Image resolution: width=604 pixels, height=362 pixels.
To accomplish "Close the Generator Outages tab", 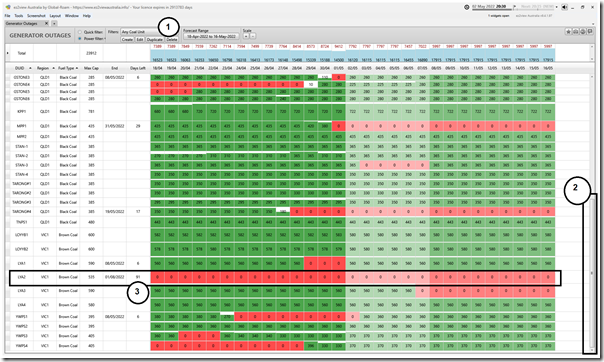I will tap(47, 23).
